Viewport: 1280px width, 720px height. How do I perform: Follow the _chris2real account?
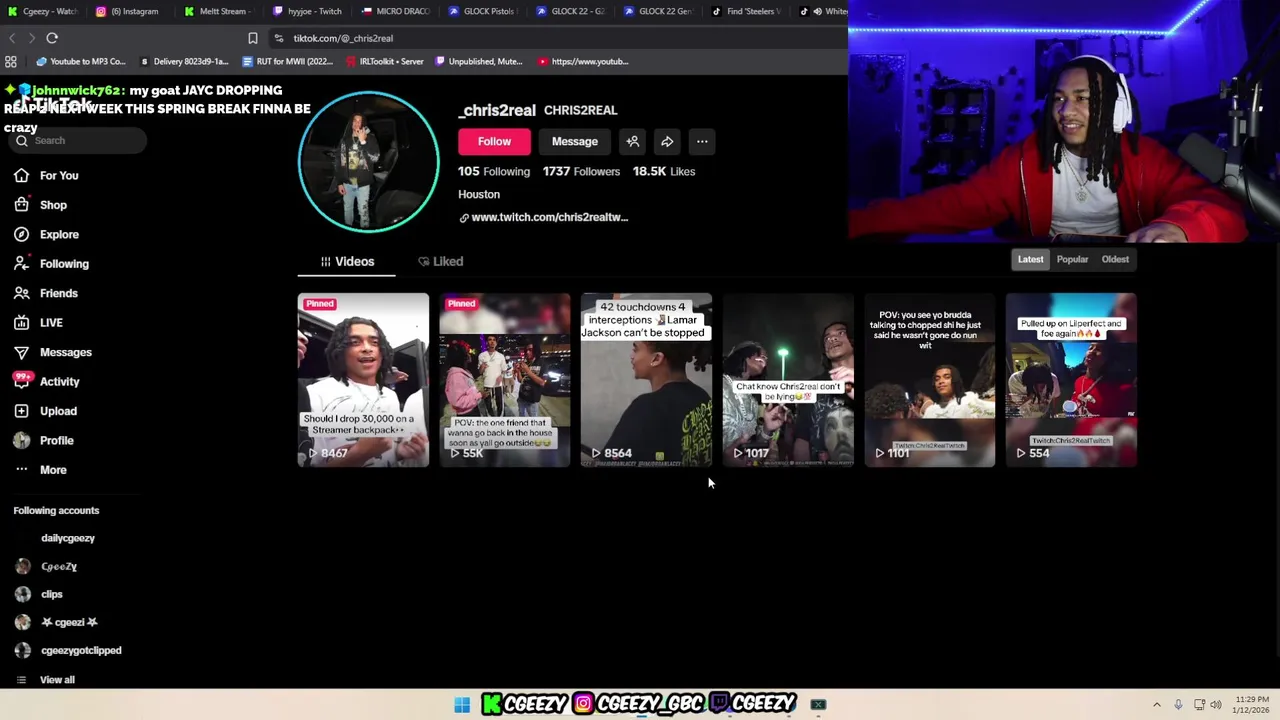494,142
